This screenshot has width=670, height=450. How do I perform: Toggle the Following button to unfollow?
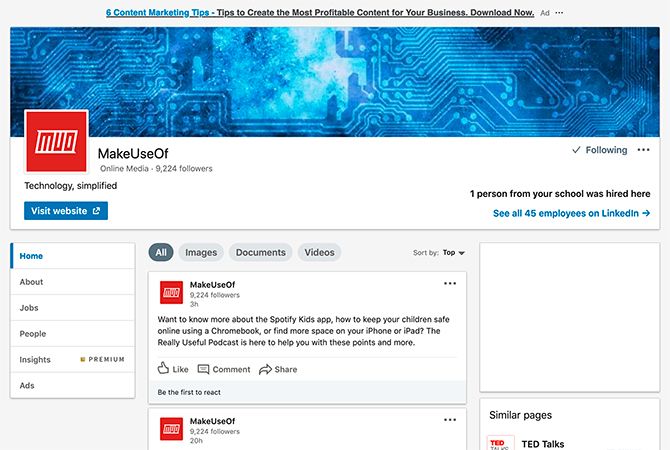coord(600,150)
